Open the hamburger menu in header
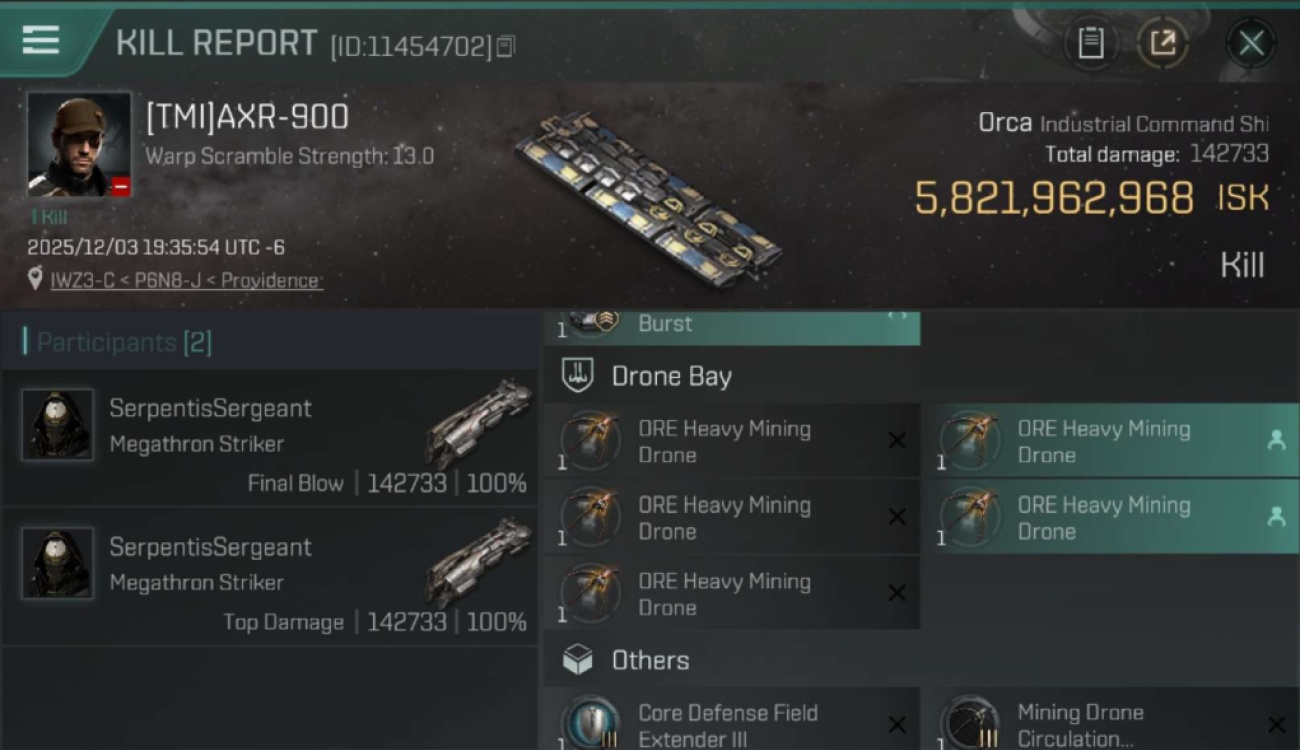 click(x=40, y=40)
